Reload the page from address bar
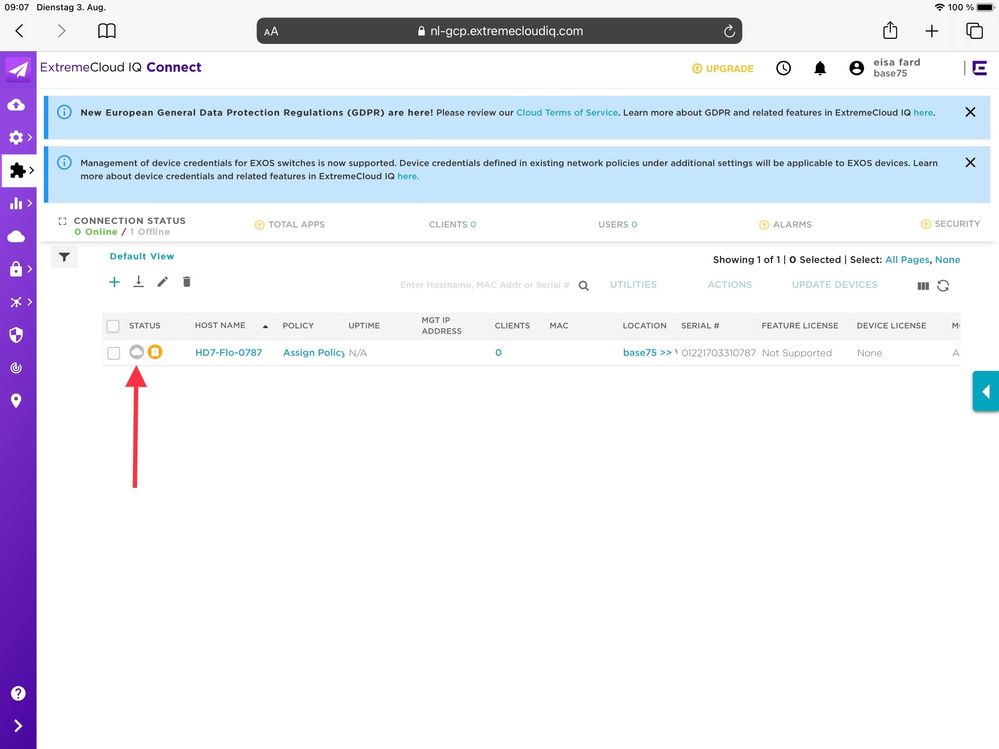The width and height of the screenshot is (999, 749). (x=729, y=31)
